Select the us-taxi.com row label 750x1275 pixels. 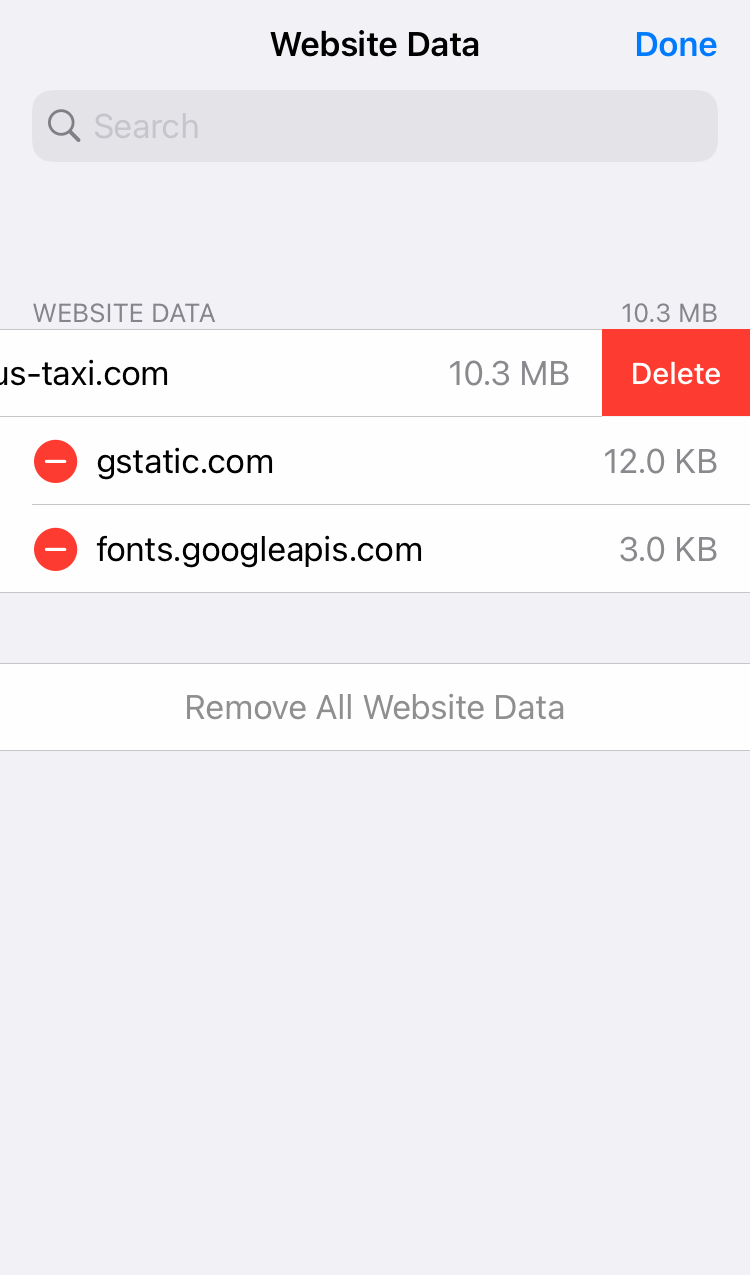point(84,373)
